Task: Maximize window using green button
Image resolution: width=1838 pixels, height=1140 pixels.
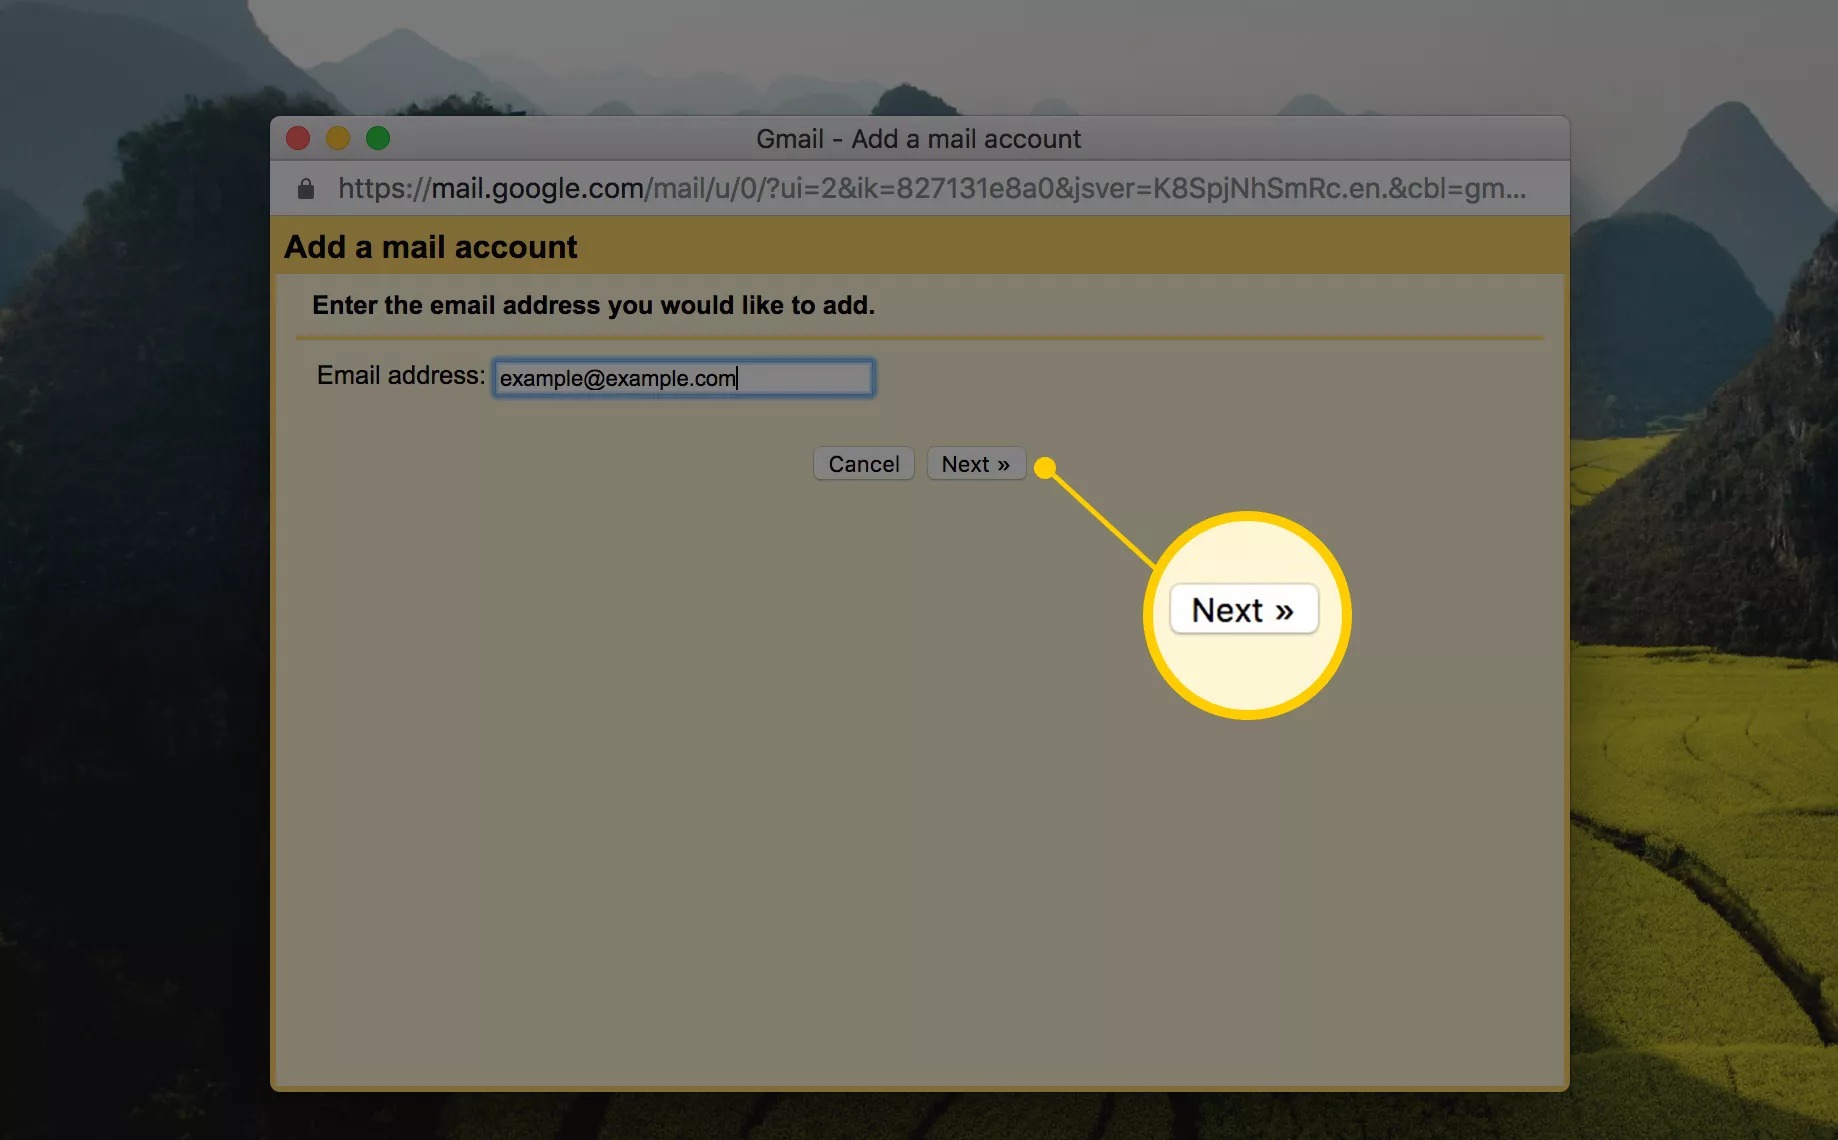Action: [x=378, y=138]
